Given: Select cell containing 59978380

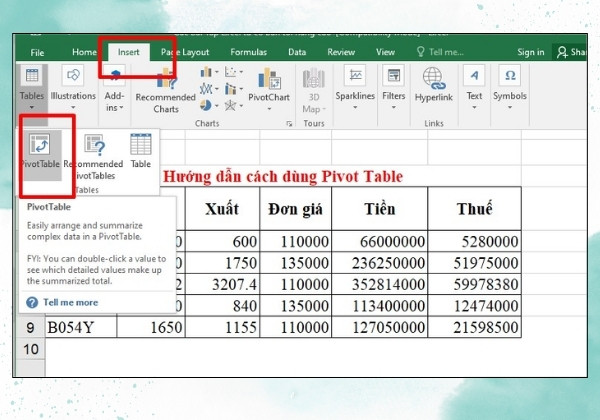Looking at the screenshot, I should 474,284.
